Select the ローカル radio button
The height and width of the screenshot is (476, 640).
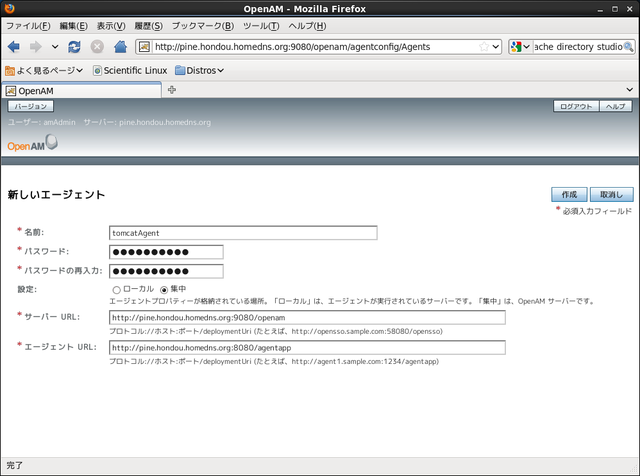pos(116,290)
